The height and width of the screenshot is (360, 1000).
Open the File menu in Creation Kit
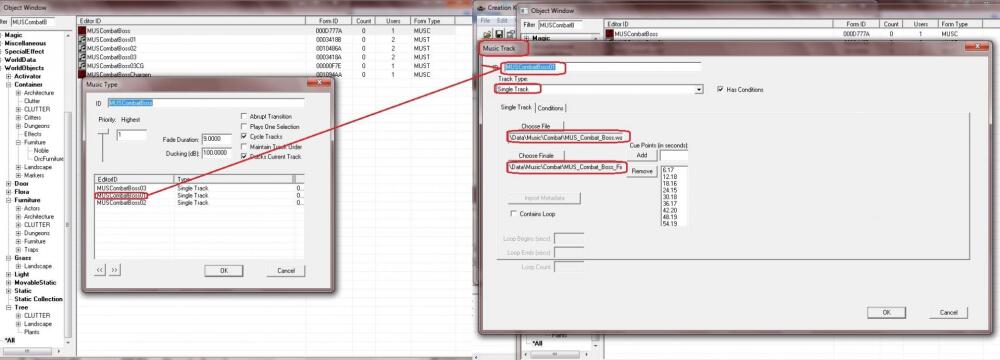(x=485, y=20)
